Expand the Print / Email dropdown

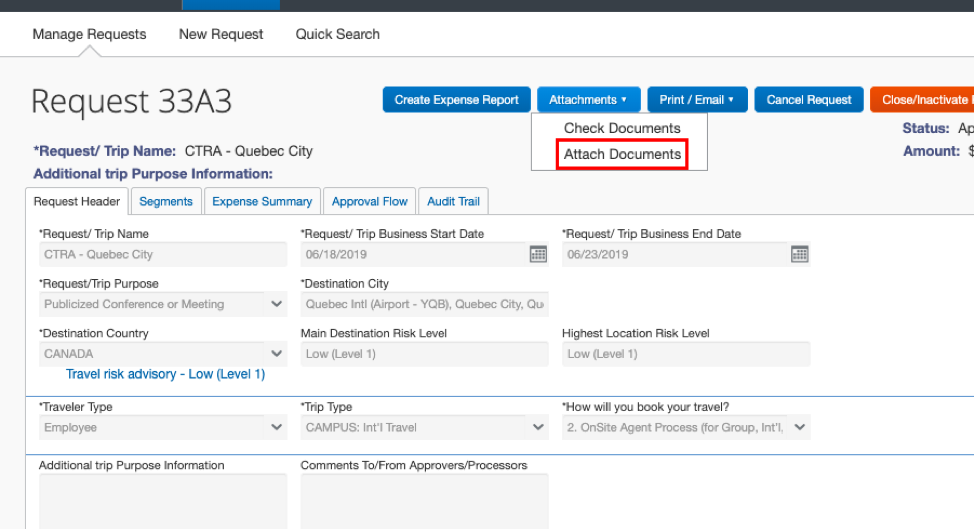pyautogui.click(x=697, y=99)
